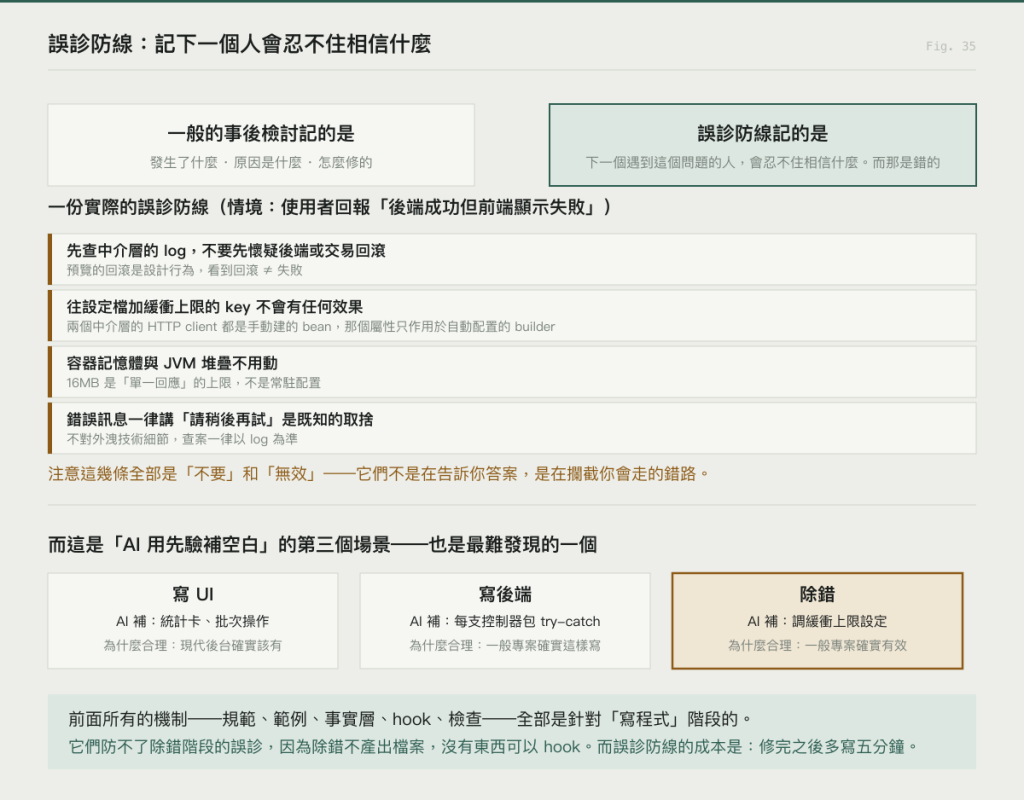Image resolution: width=1024 pixels, height=800 pixels.
Task: Click green line 它們防不了除錯階段的誤診
Action: click(493, 746)
